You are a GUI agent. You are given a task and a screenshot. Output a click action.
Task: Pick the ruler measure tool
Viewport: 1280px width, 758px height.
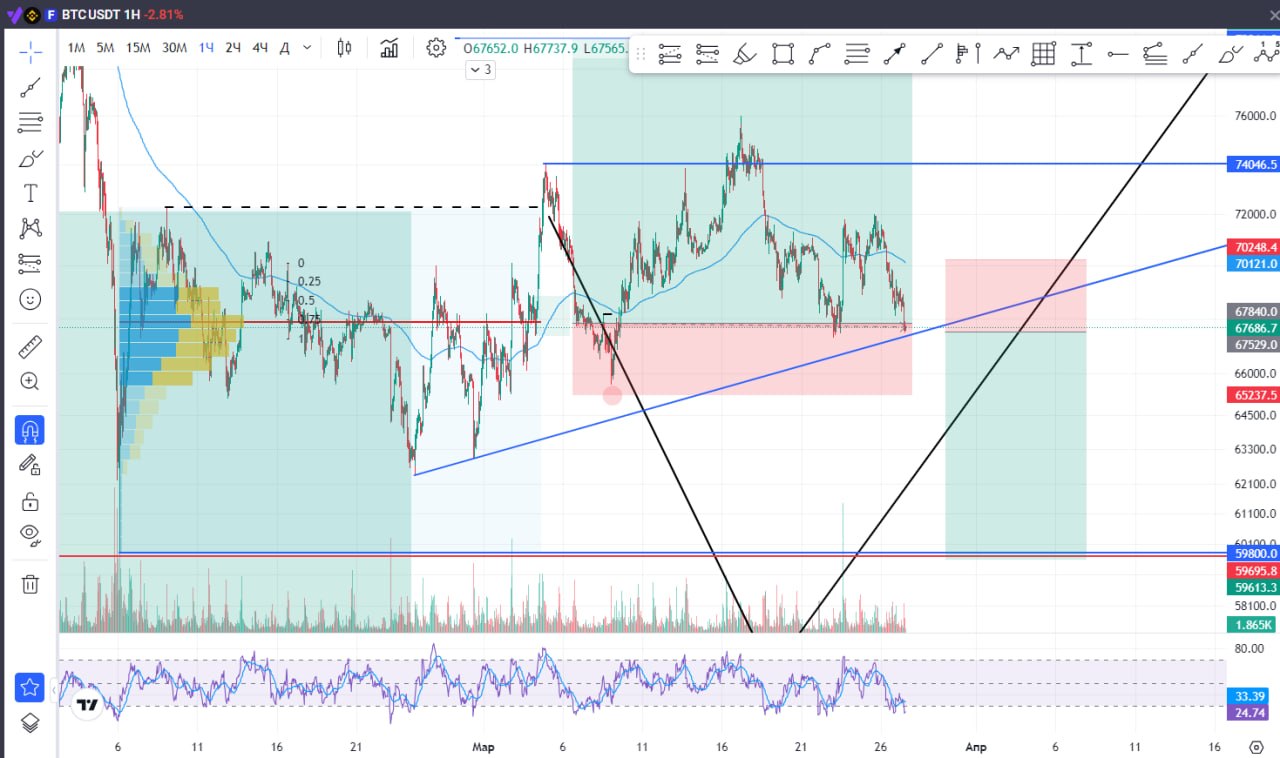click(x=30, y=347)
